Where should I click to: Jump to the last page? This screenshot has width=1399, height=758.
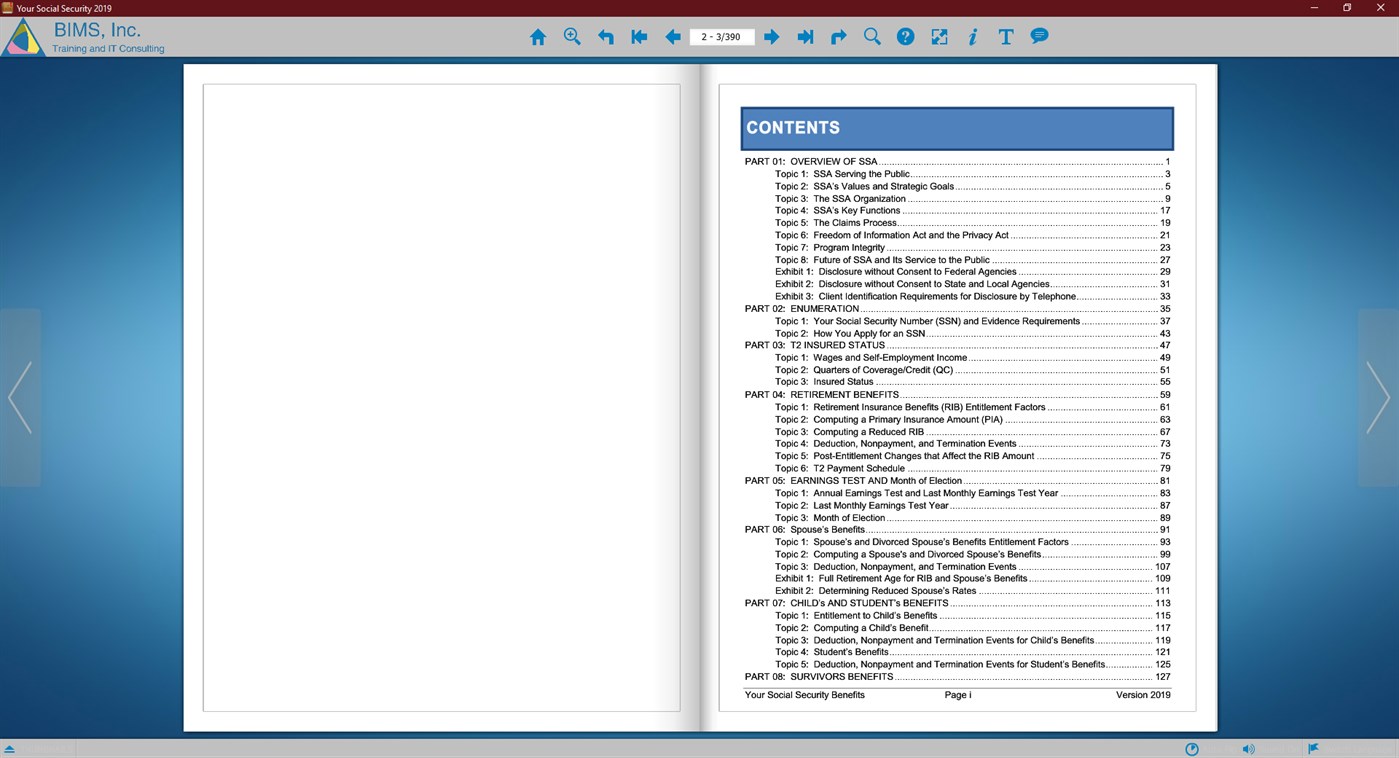click(805, 37)
